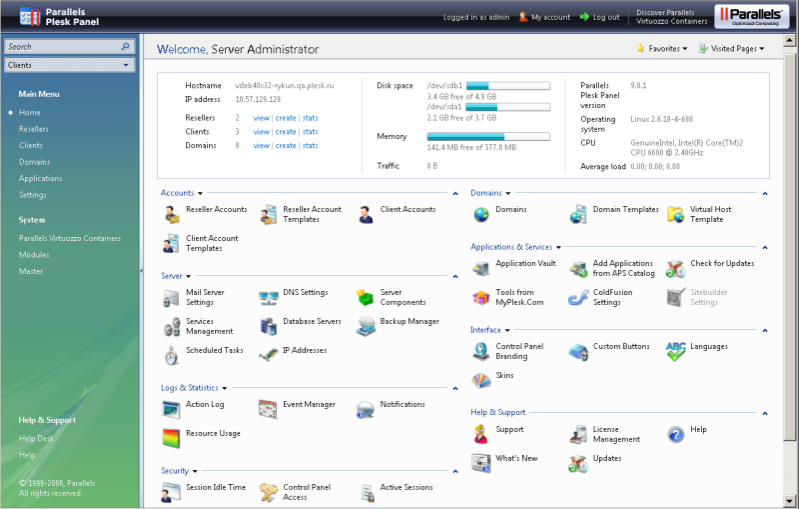Image resolution: width=799 pixels, height=509 pixels.
Task: Open the Skins color fan icon
Action: pos(482,381)
